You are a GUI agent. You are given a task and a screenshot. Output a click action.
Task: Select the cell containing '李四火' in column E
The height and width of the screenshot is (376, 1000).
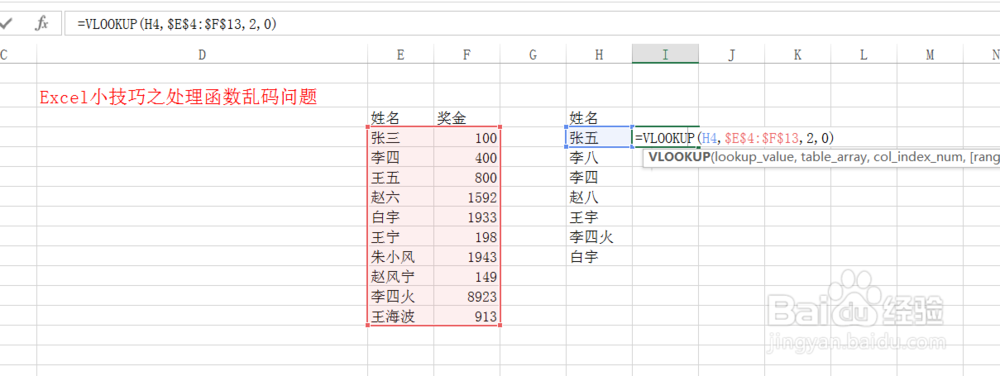[401, 296]
